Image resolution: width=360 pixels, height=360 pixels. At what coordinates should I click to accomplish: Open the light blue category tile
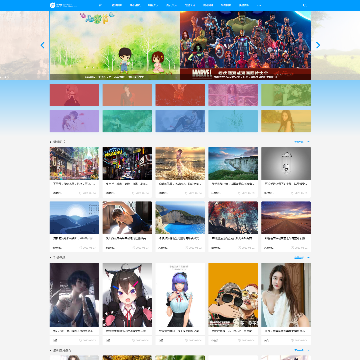pyautogui.click(x=233, y=121)
